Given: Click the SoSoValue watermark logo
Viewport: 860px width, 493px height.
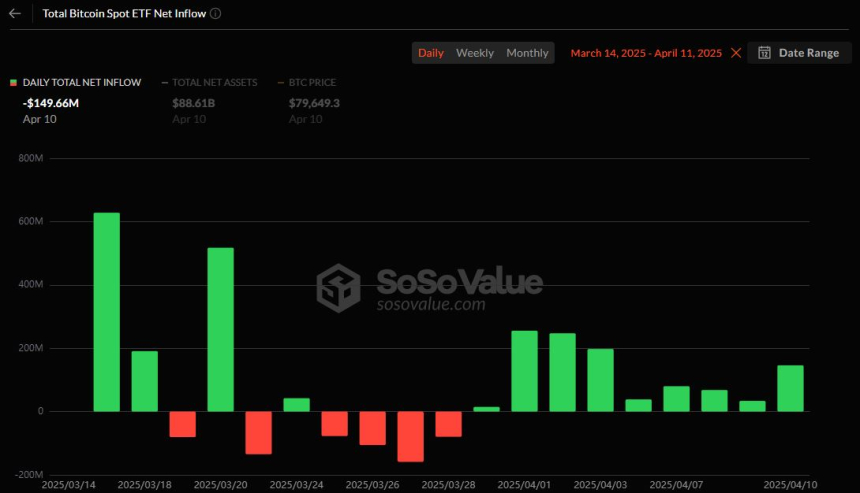Looking at the screenshot, I should (338, 288).
